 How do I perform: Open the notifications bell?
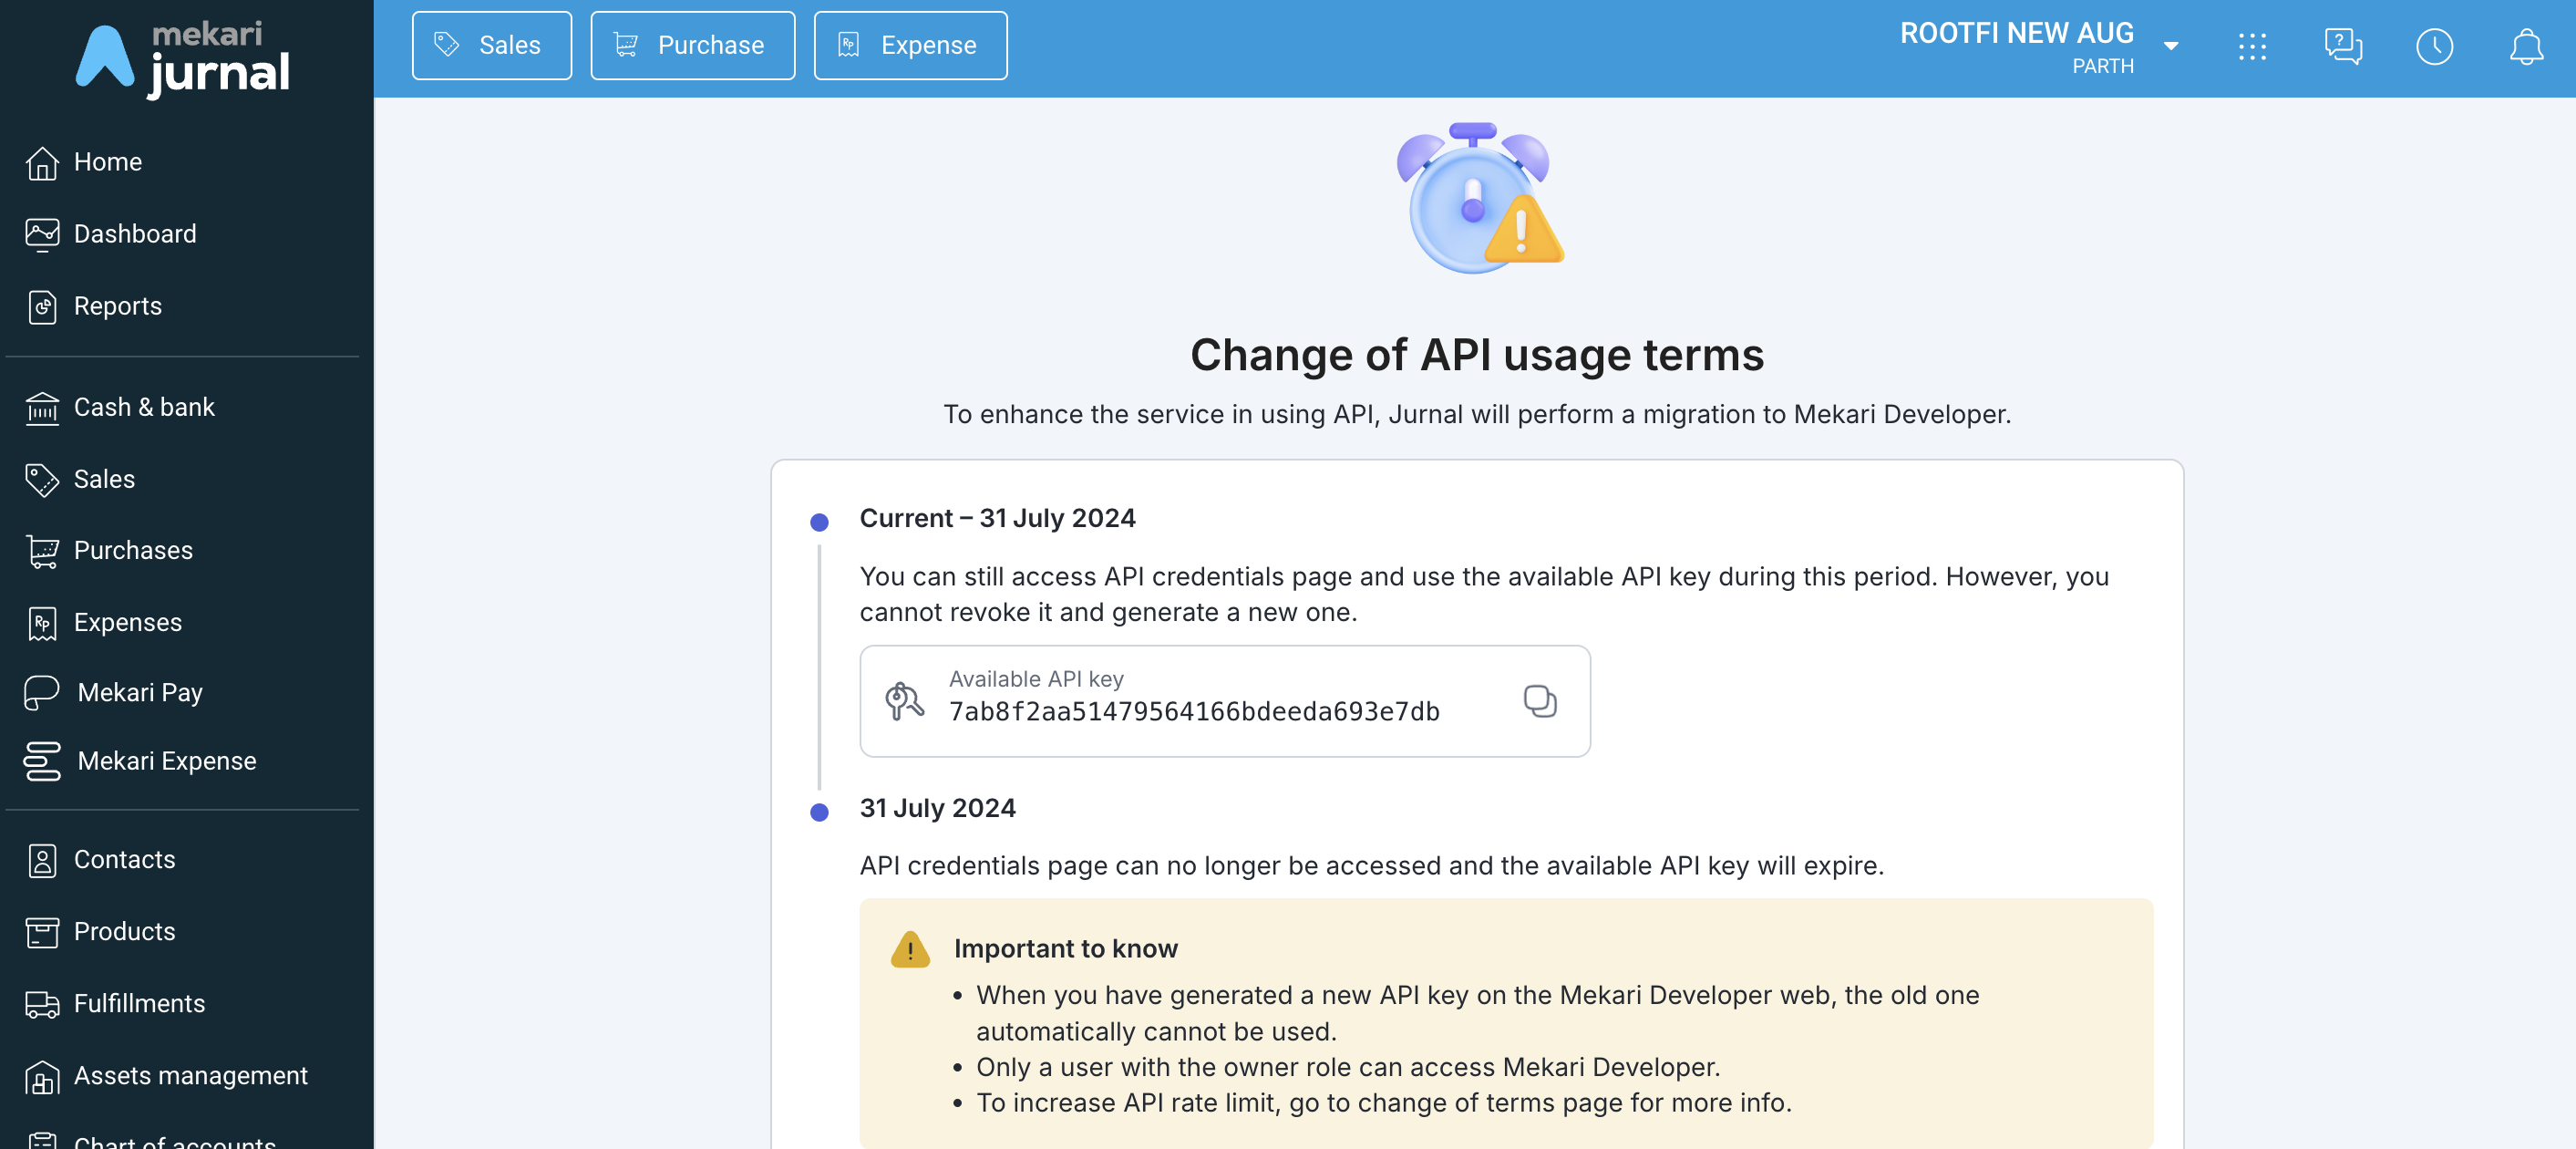coord(2526,46)
